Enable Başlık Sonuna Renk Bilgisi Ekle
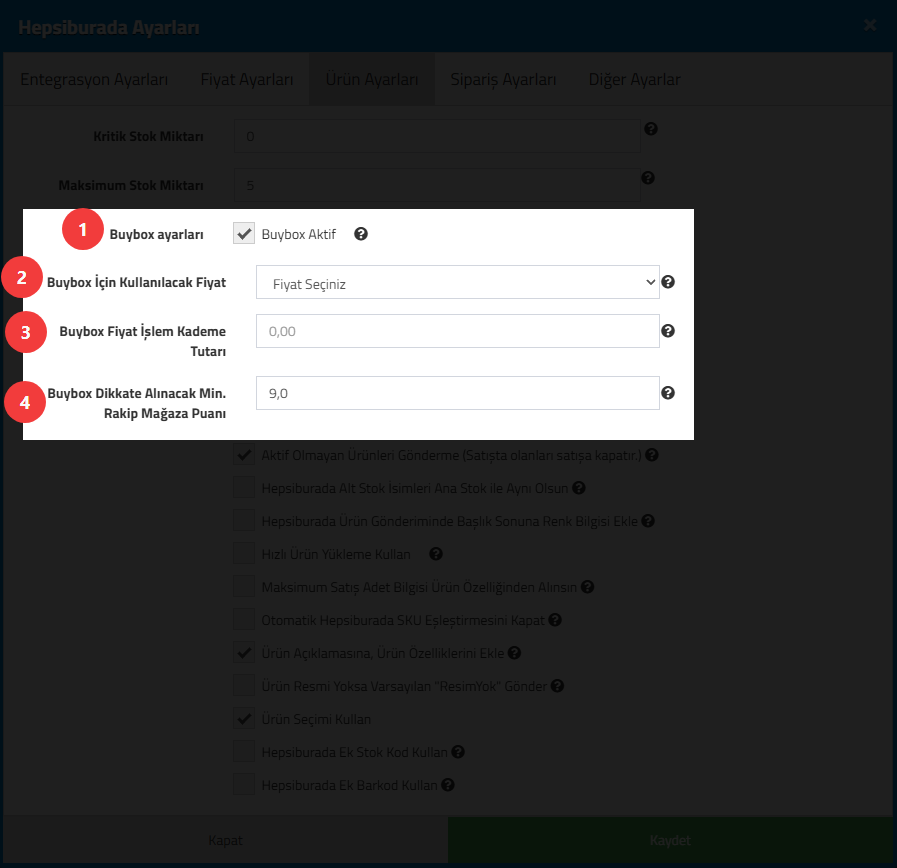Viewport: 897px width, 868px height. coord(244,521)
